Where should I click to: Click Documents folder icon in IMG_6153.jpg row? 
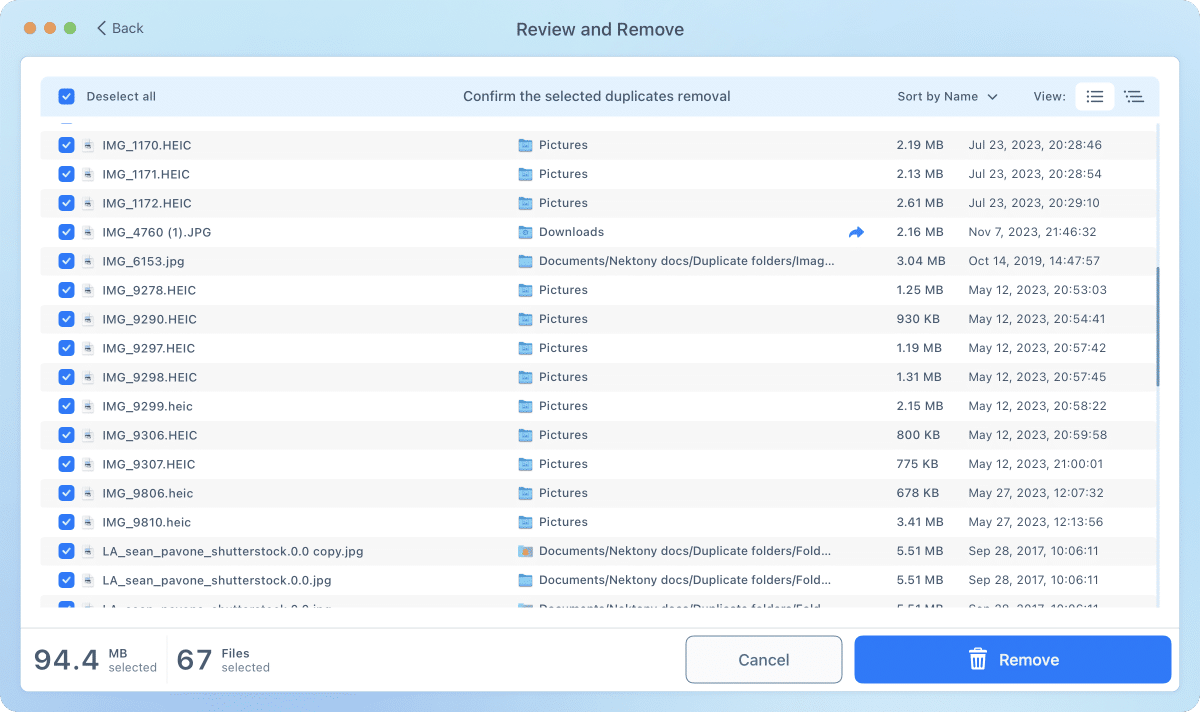point(526,261)
